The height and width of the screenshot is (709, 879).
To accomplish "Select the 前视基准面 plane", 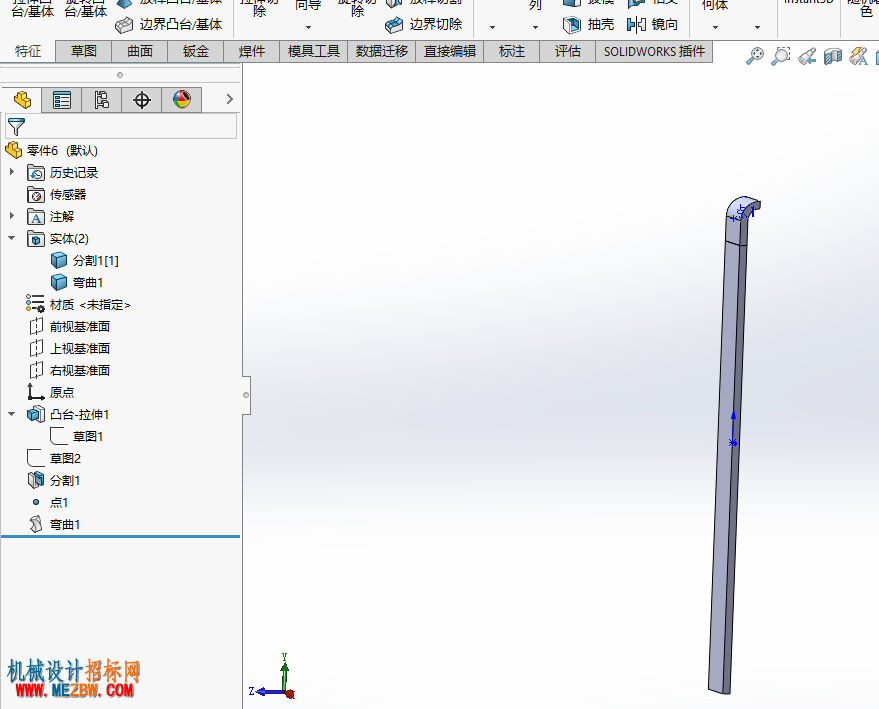I will click(69, 326).
